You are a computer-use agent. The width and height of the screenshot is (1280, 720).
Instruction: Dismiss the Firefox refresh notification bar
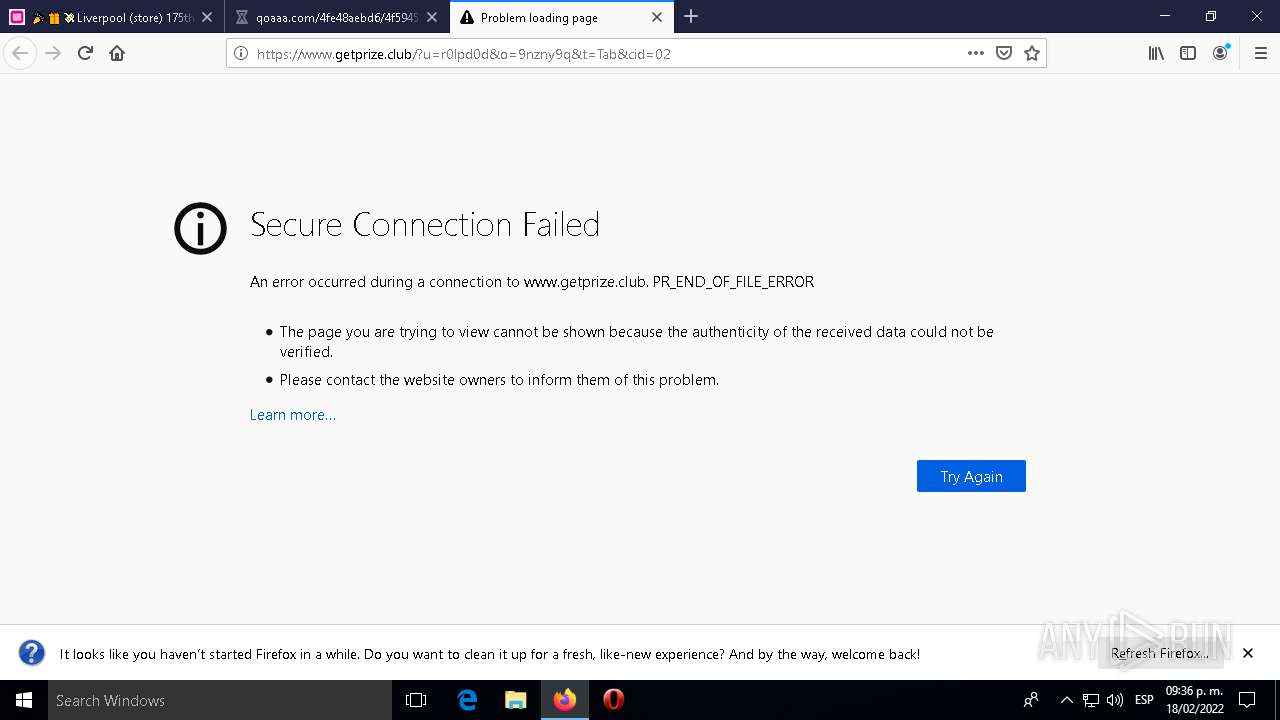coord(1248,653)
